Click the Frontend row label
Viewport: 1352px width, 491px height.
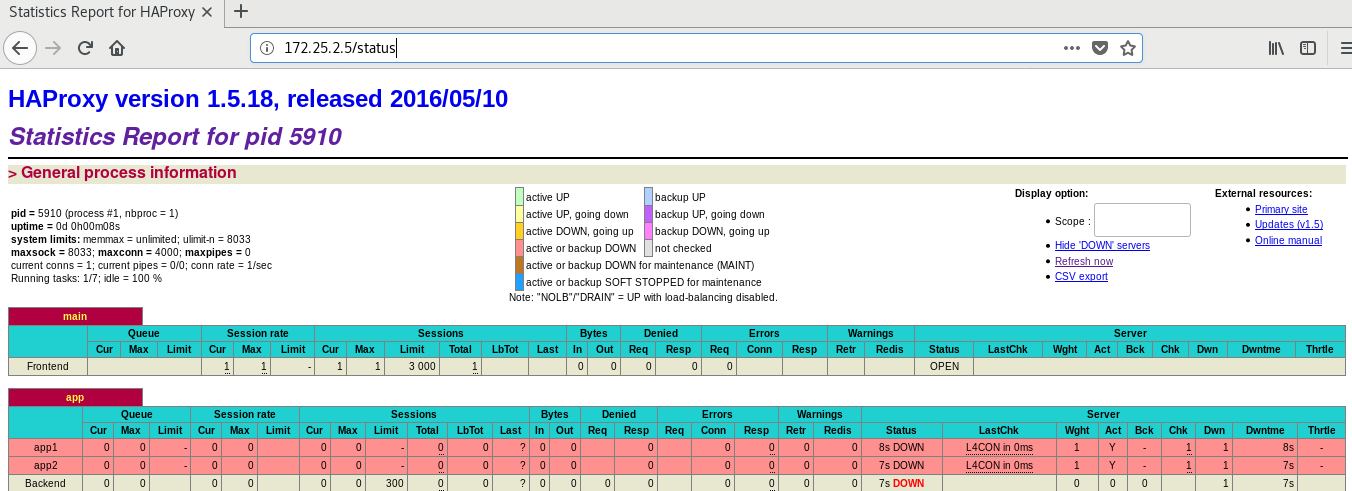(48, 366)
